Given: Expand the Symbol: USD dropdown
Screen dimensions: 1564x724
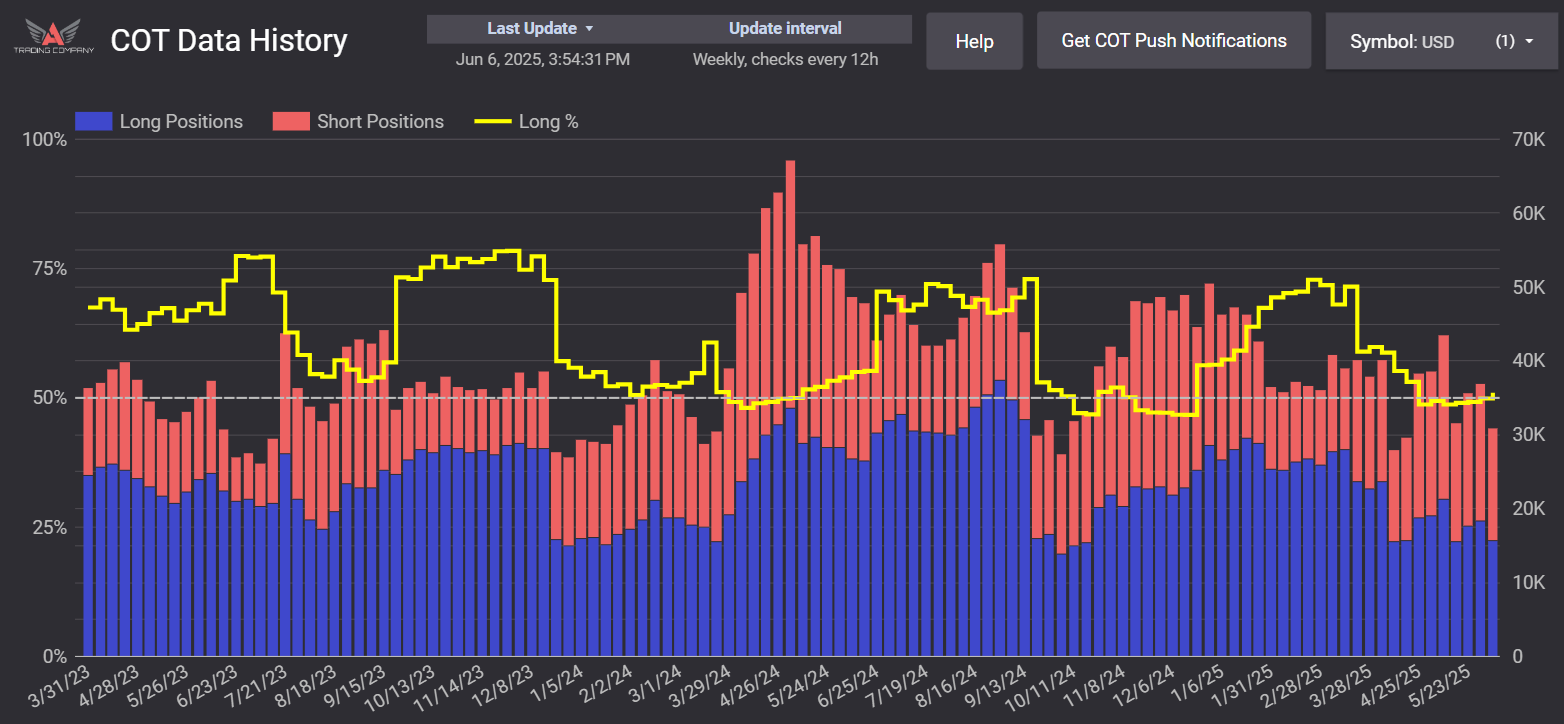Looking at the screenshot, I should tap(1401, 42).
